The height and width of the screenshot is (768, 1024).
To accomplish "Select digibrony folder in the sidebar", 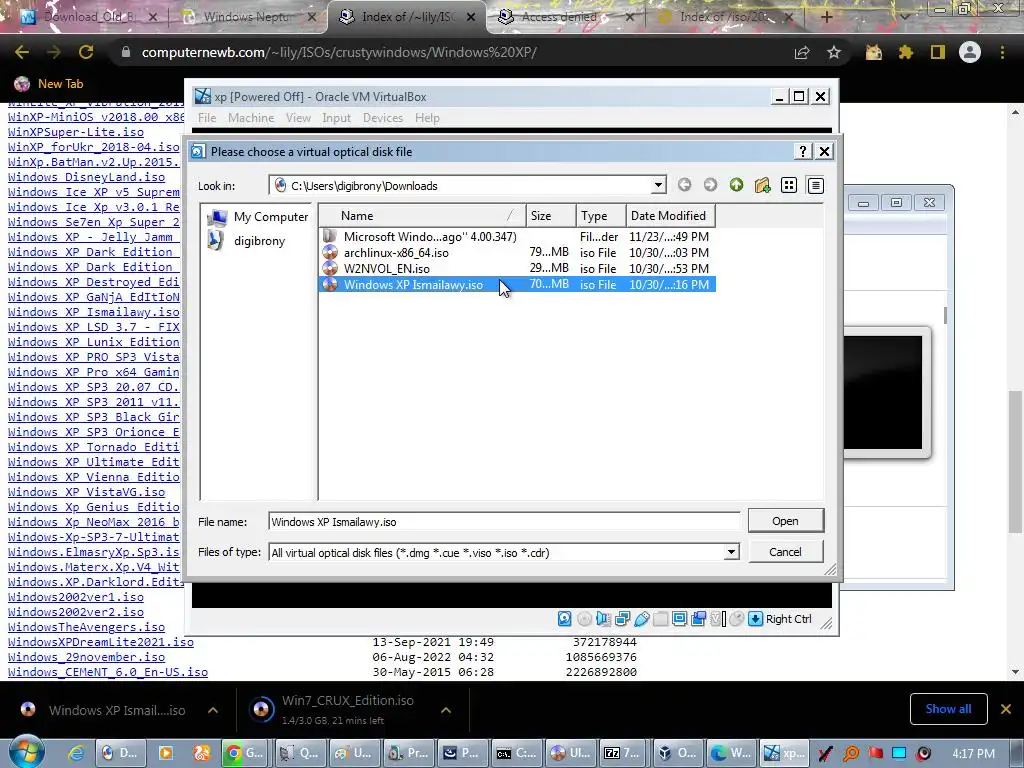I will click(x=247, y=240).
